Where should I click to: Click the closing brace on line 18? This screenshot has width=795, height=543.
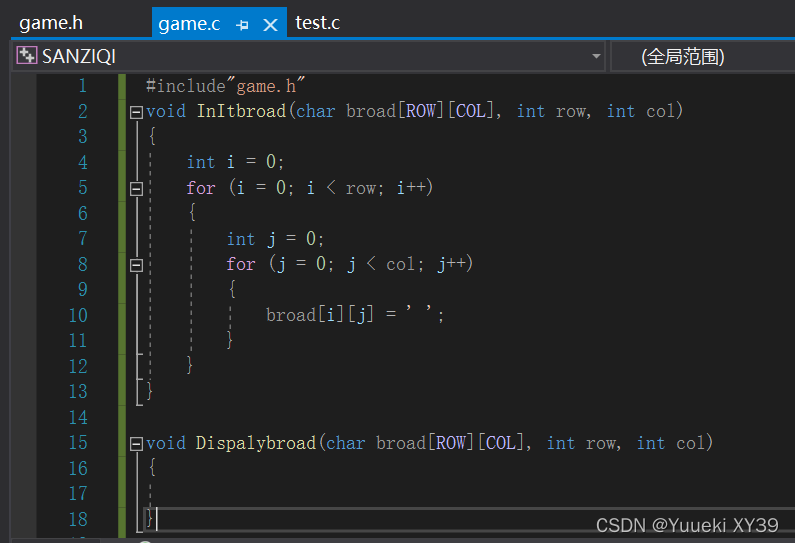[149, 519]
